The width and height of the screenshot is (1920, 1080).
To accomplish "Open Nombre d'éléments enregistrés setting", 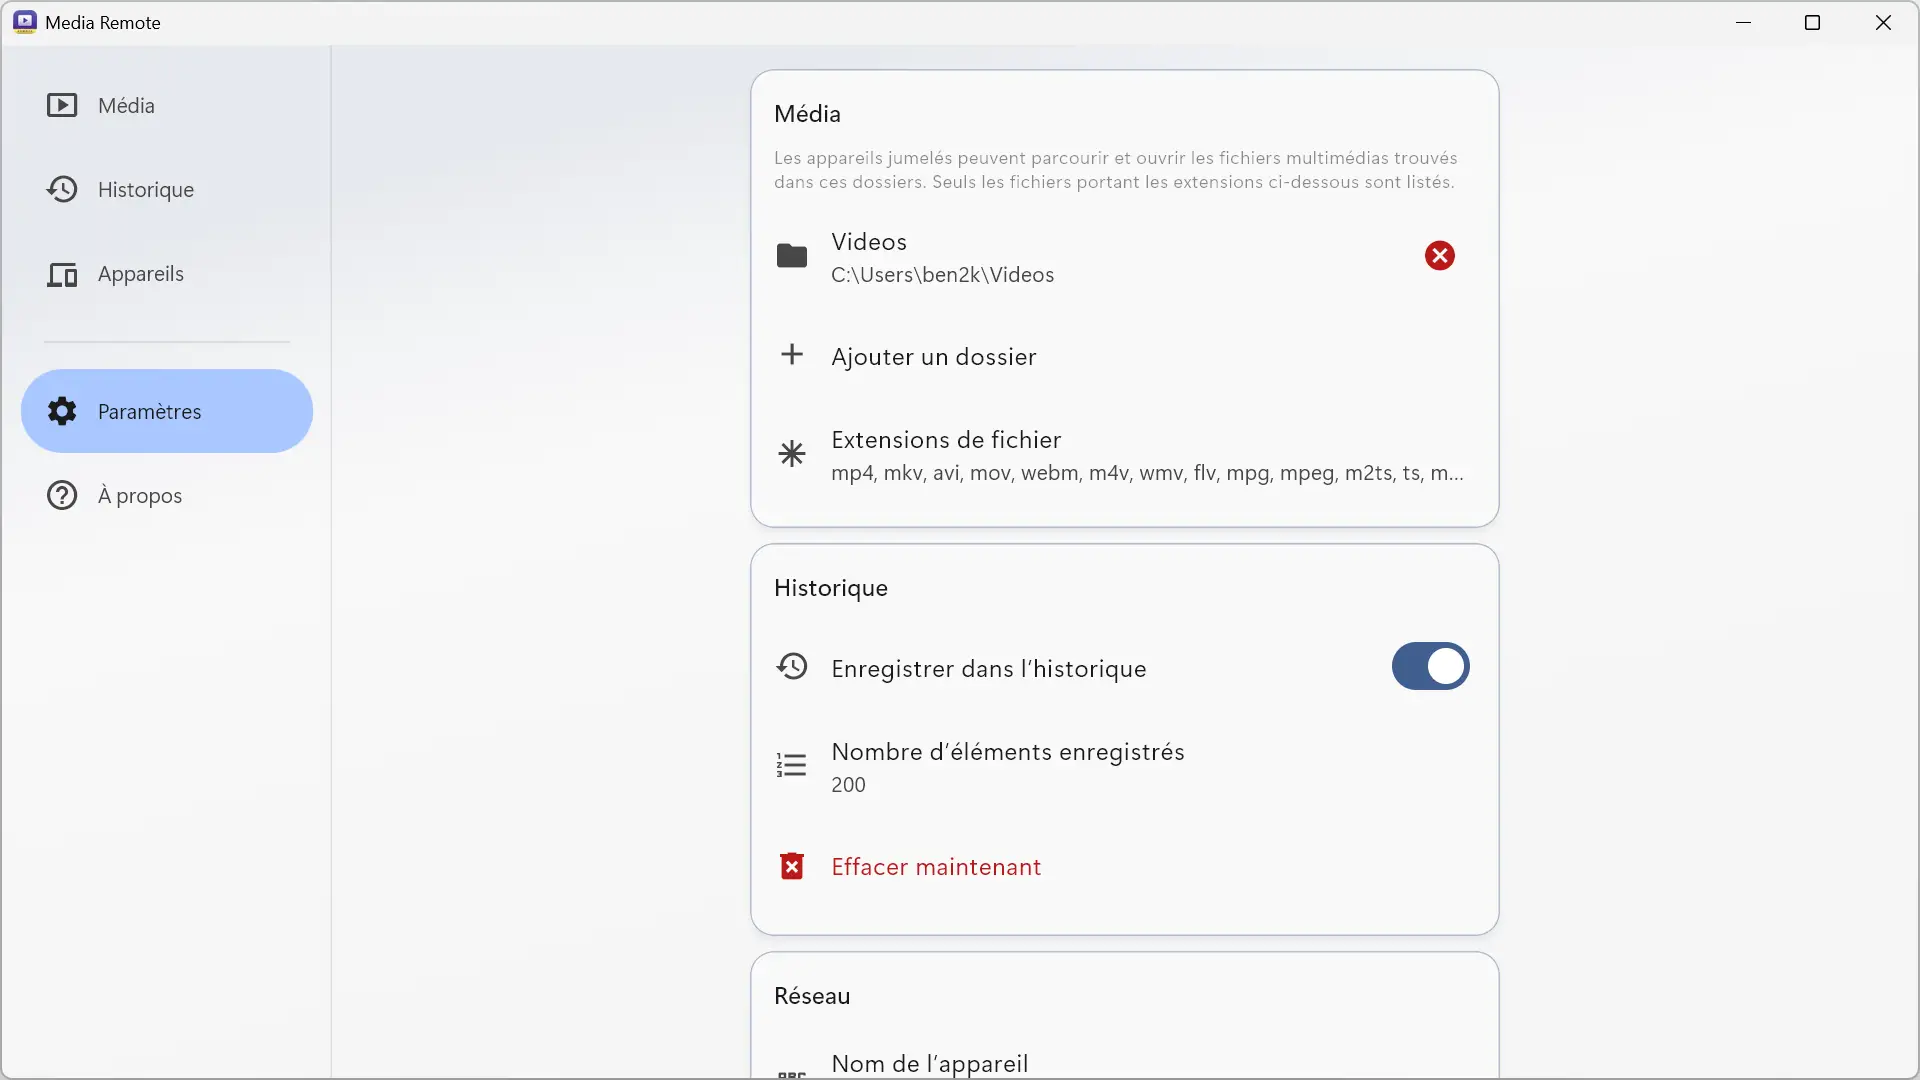I will point(1124,767).
